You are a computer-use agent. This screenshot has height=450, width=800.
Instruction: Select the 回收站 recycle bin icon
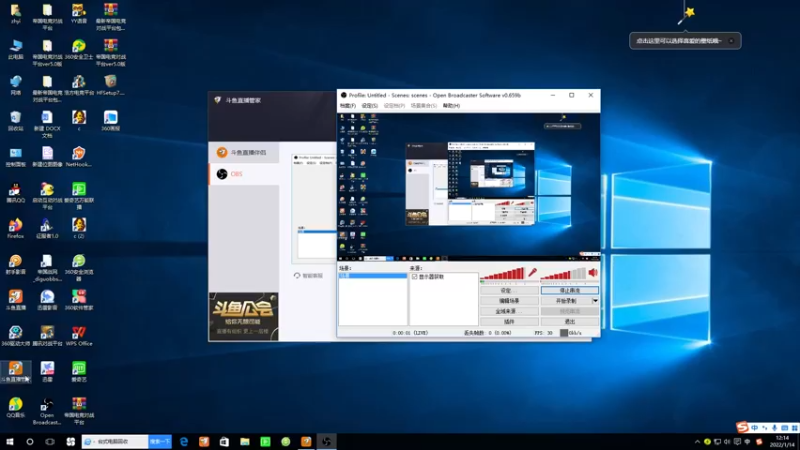coord(15,122)
